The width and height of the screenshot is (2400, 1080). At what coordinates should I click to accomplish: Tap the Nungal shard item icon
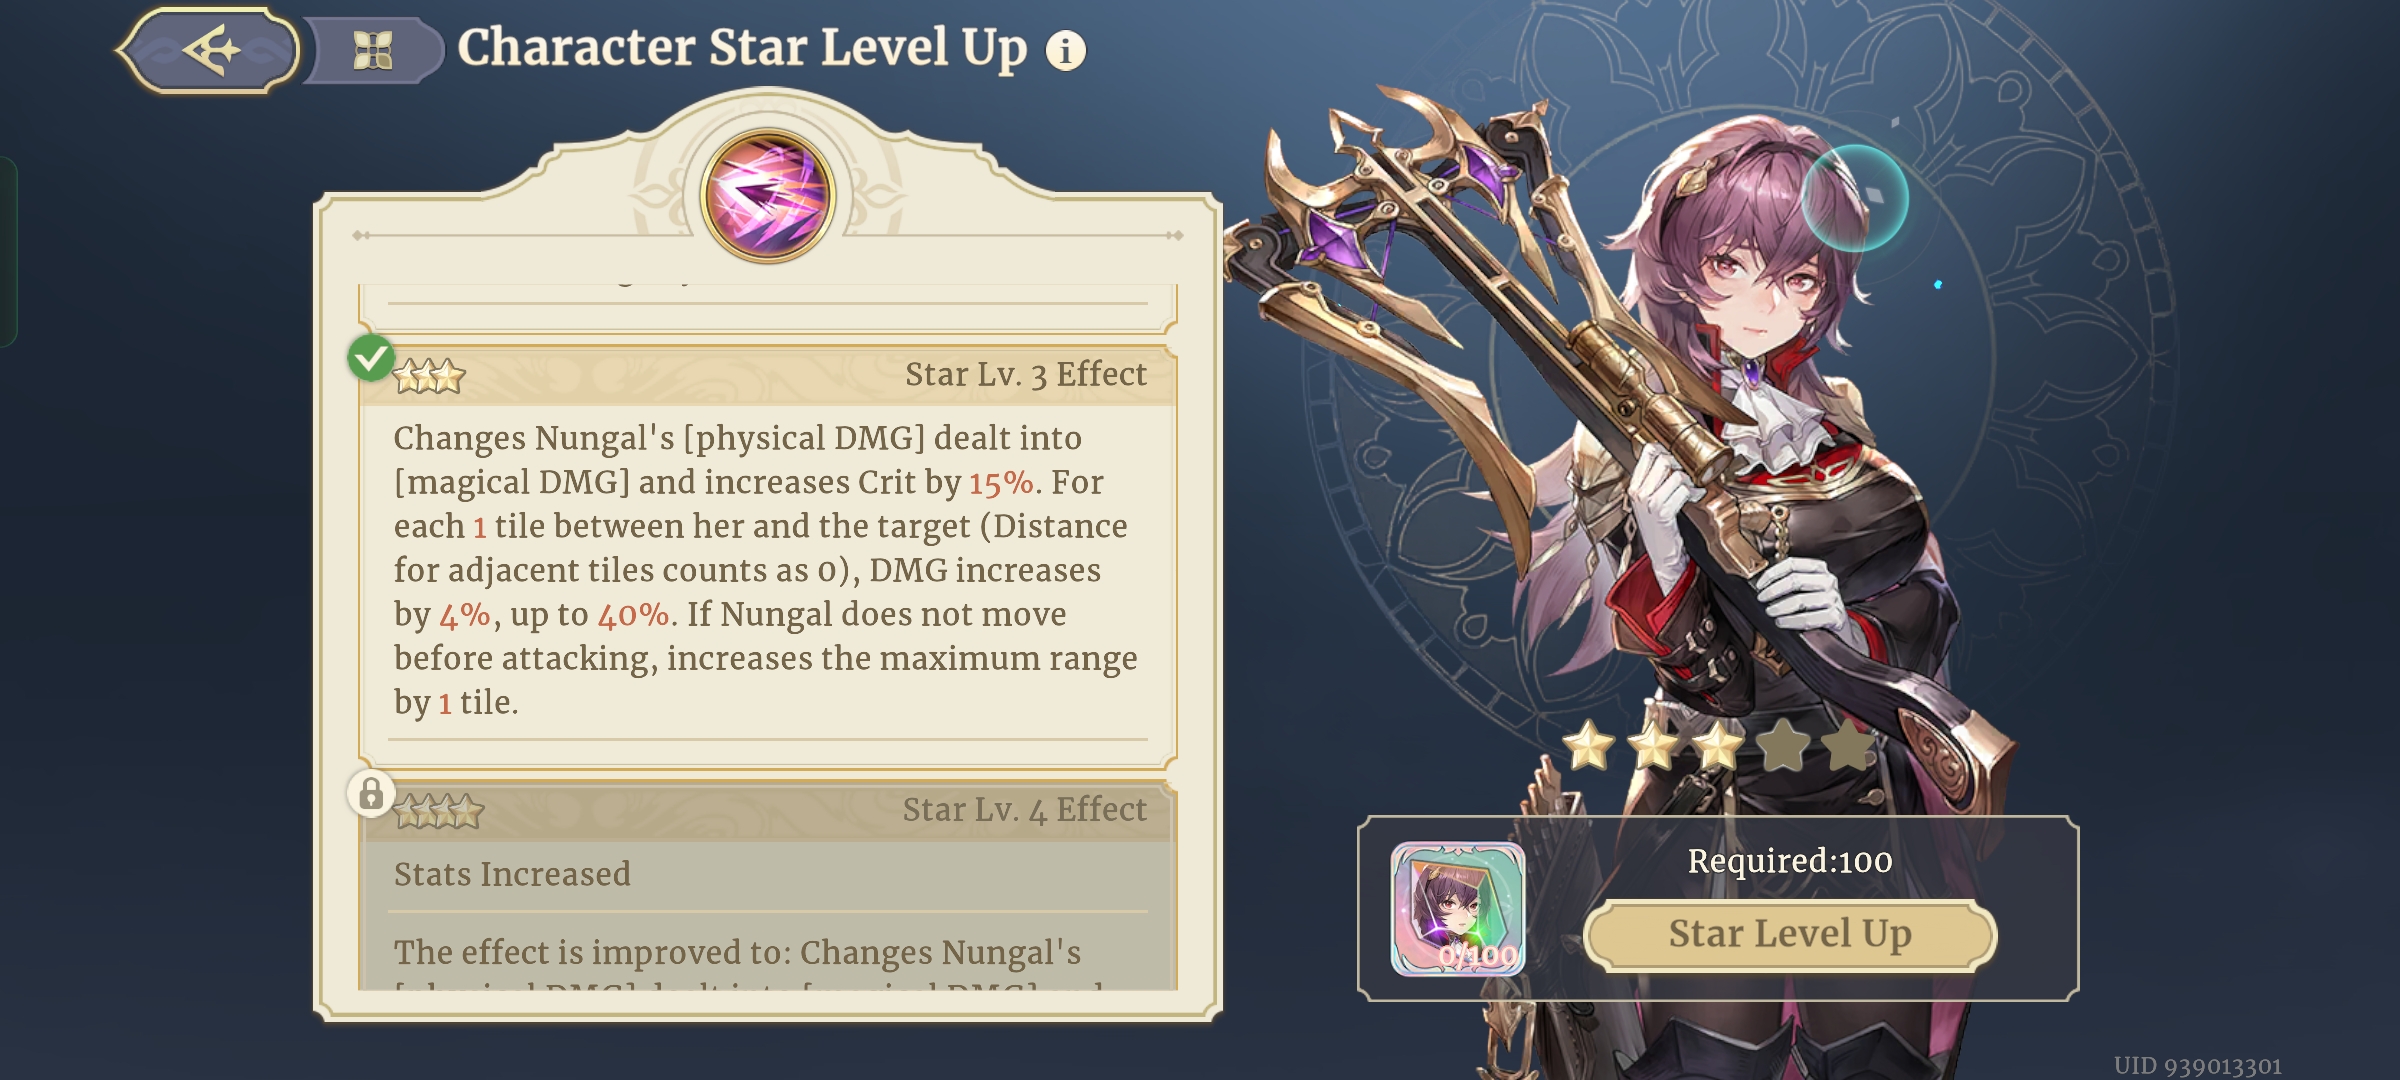1457,909
